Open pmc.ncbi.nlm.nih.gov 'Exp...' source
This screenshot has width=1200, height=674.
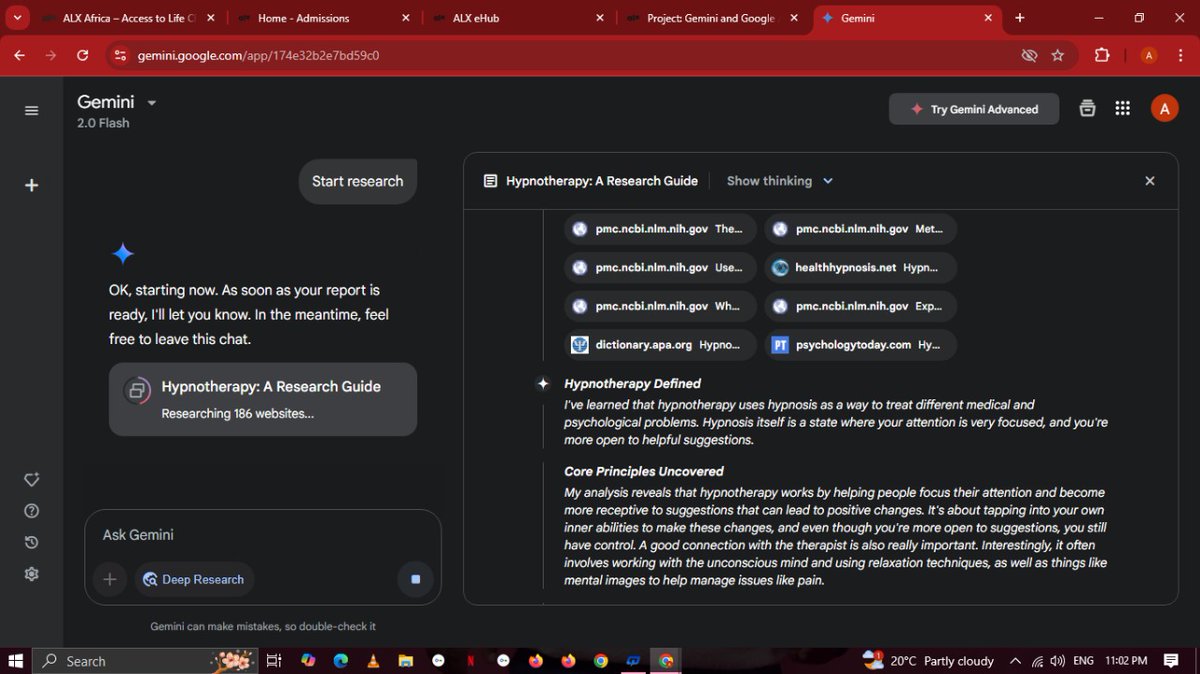(x=860, y=306)
